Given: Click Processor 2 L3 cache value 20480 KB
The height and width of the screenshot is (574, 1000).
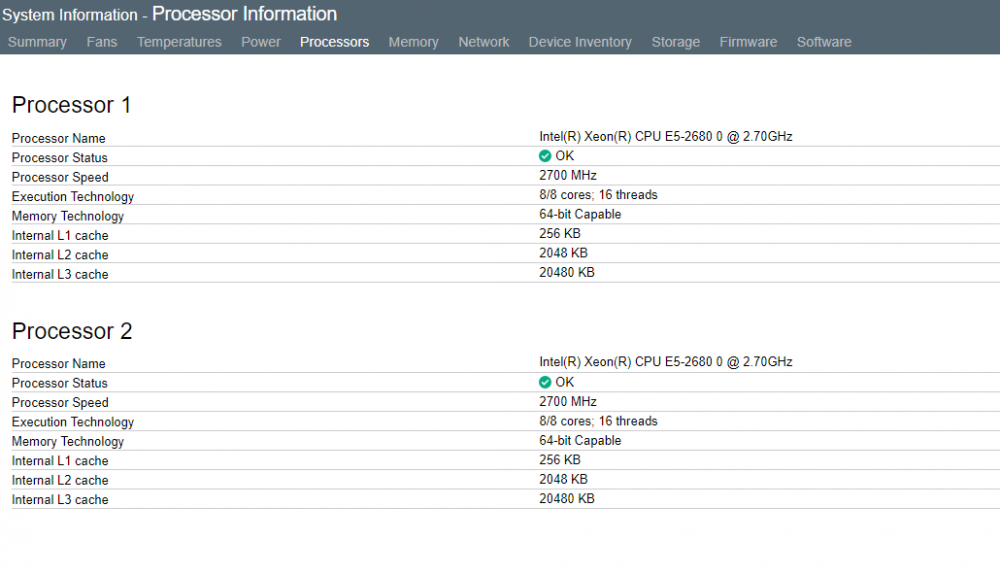Looking at the screenshot, I should 566,499.
